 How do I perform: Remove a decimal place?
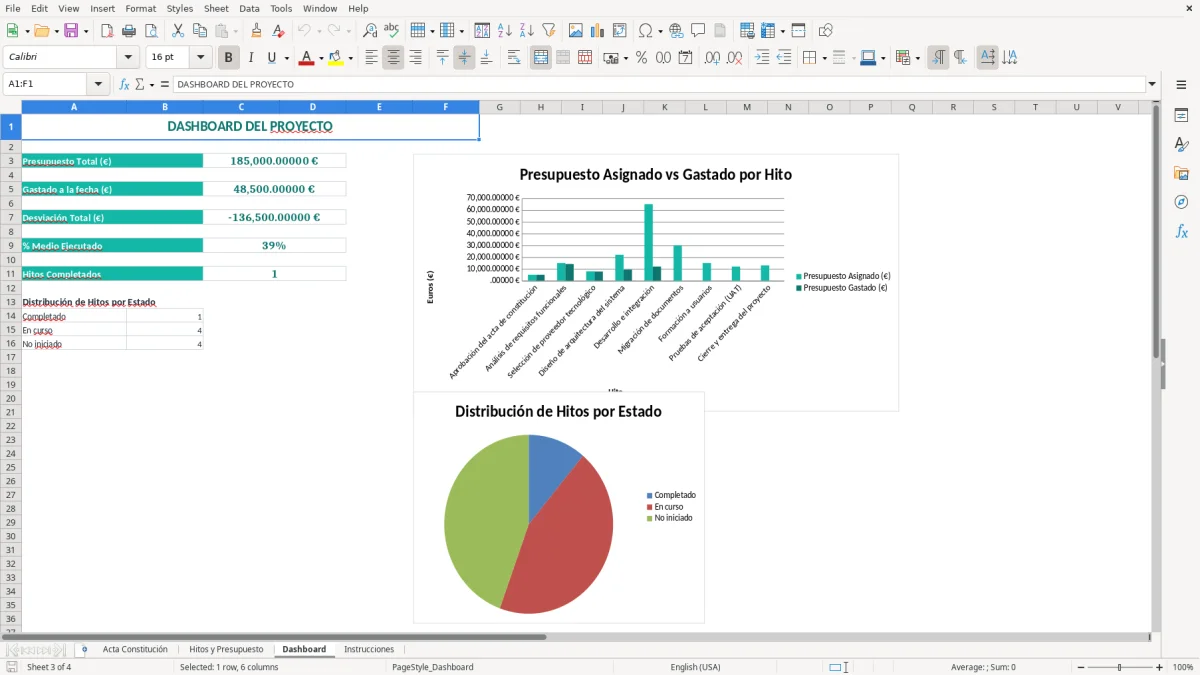735,58
